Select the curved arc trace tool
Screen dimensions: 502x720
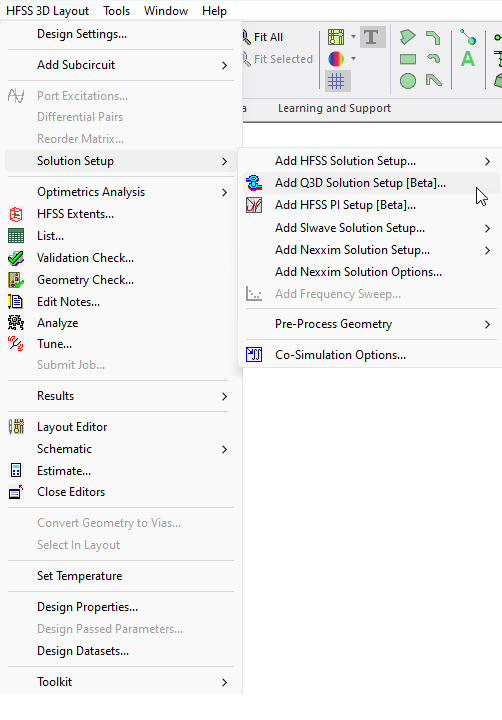(x=434, y=58)
